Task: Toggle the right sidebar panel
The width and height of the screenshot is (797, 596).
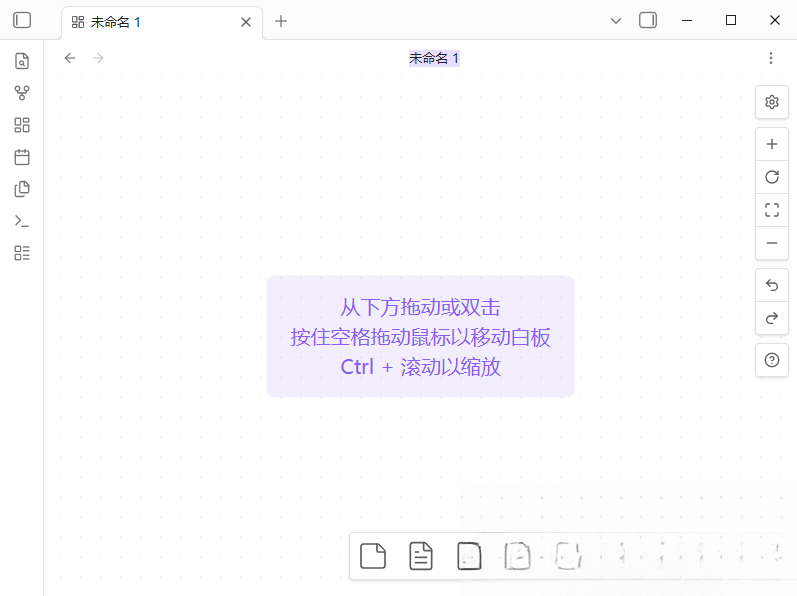Action: [x=648, y=20]
